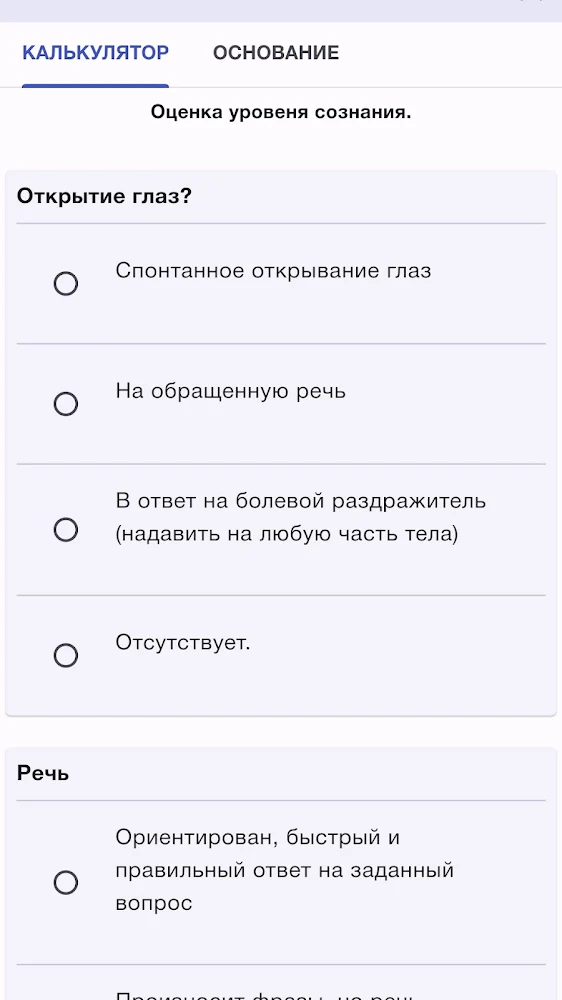Click the Открытие глаз? section header

tap(104, 196)
